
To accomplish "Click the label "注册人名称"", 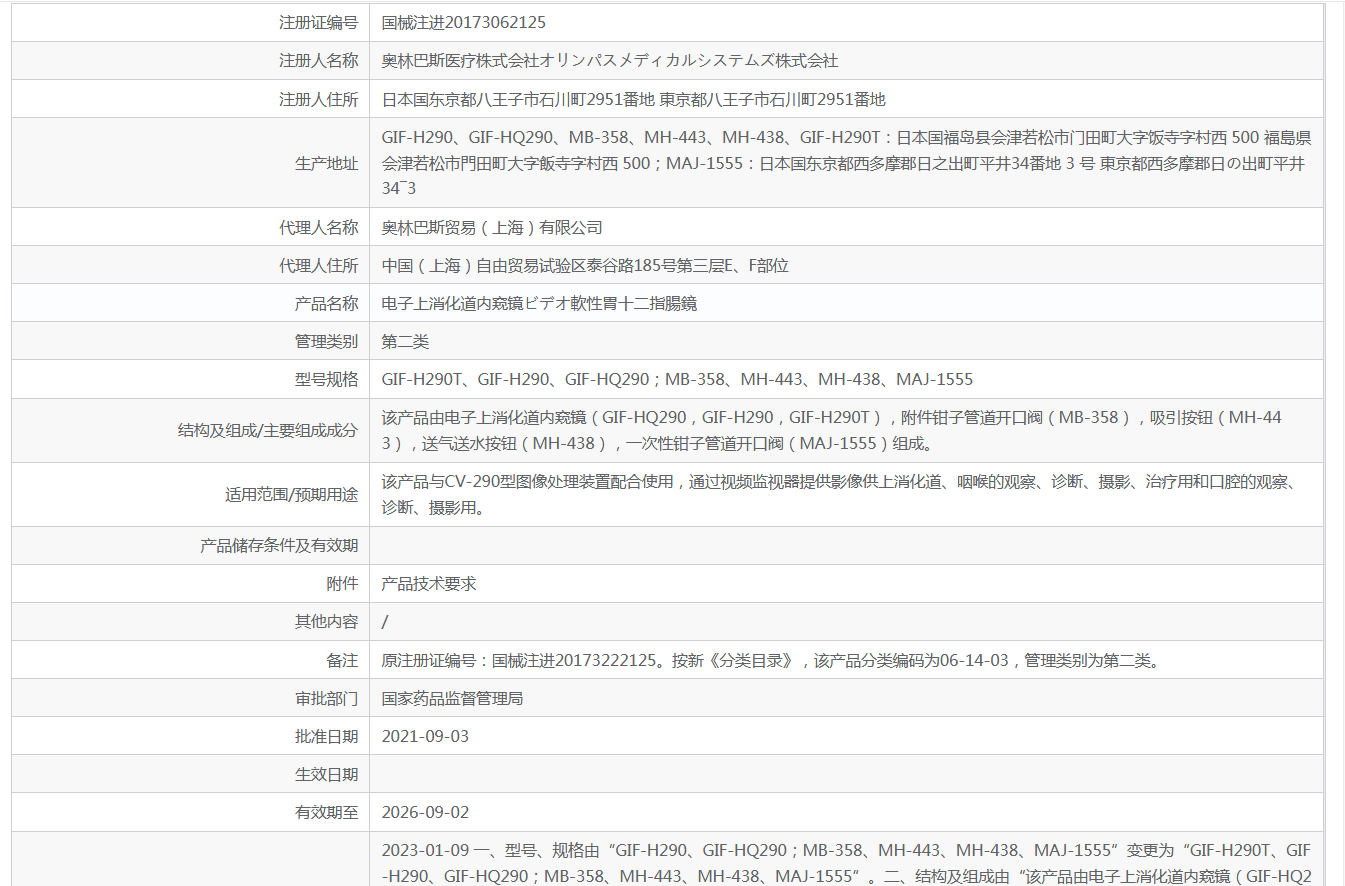I will coord(318,60).
